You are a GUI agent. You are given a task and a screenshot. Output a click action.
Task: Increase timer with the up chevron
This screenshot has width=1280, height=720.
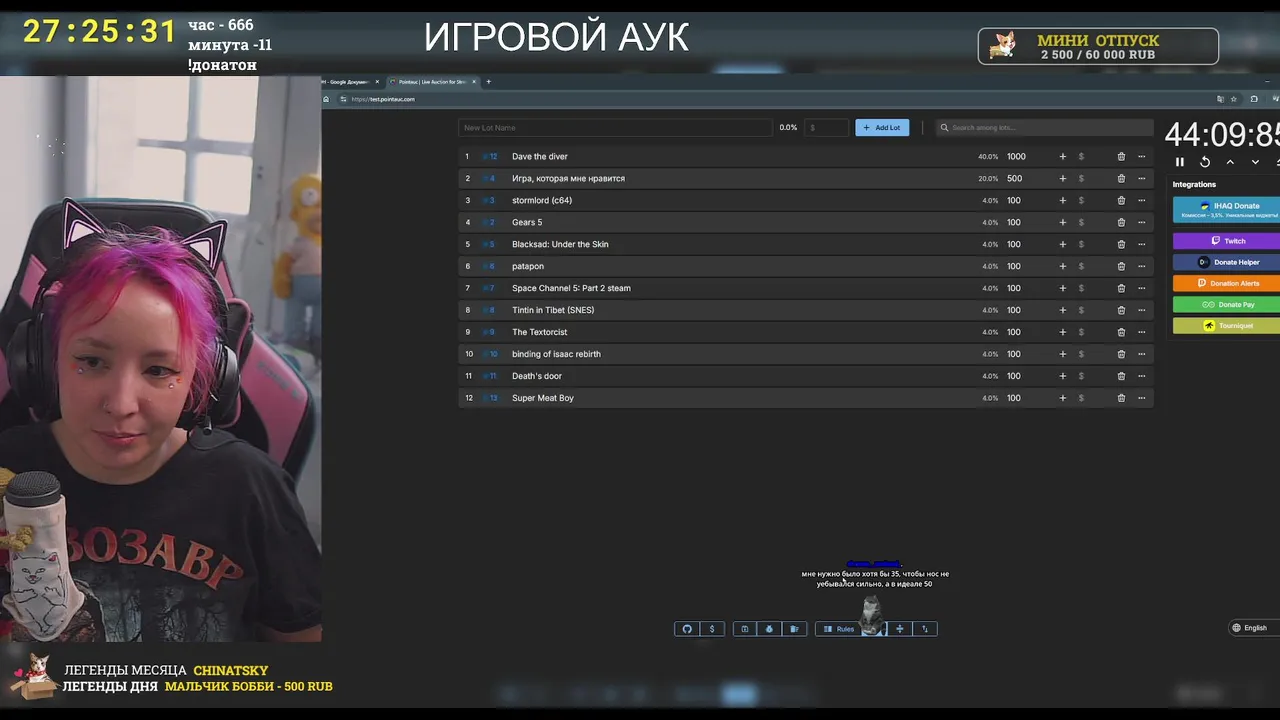(x=1230, y=162)
